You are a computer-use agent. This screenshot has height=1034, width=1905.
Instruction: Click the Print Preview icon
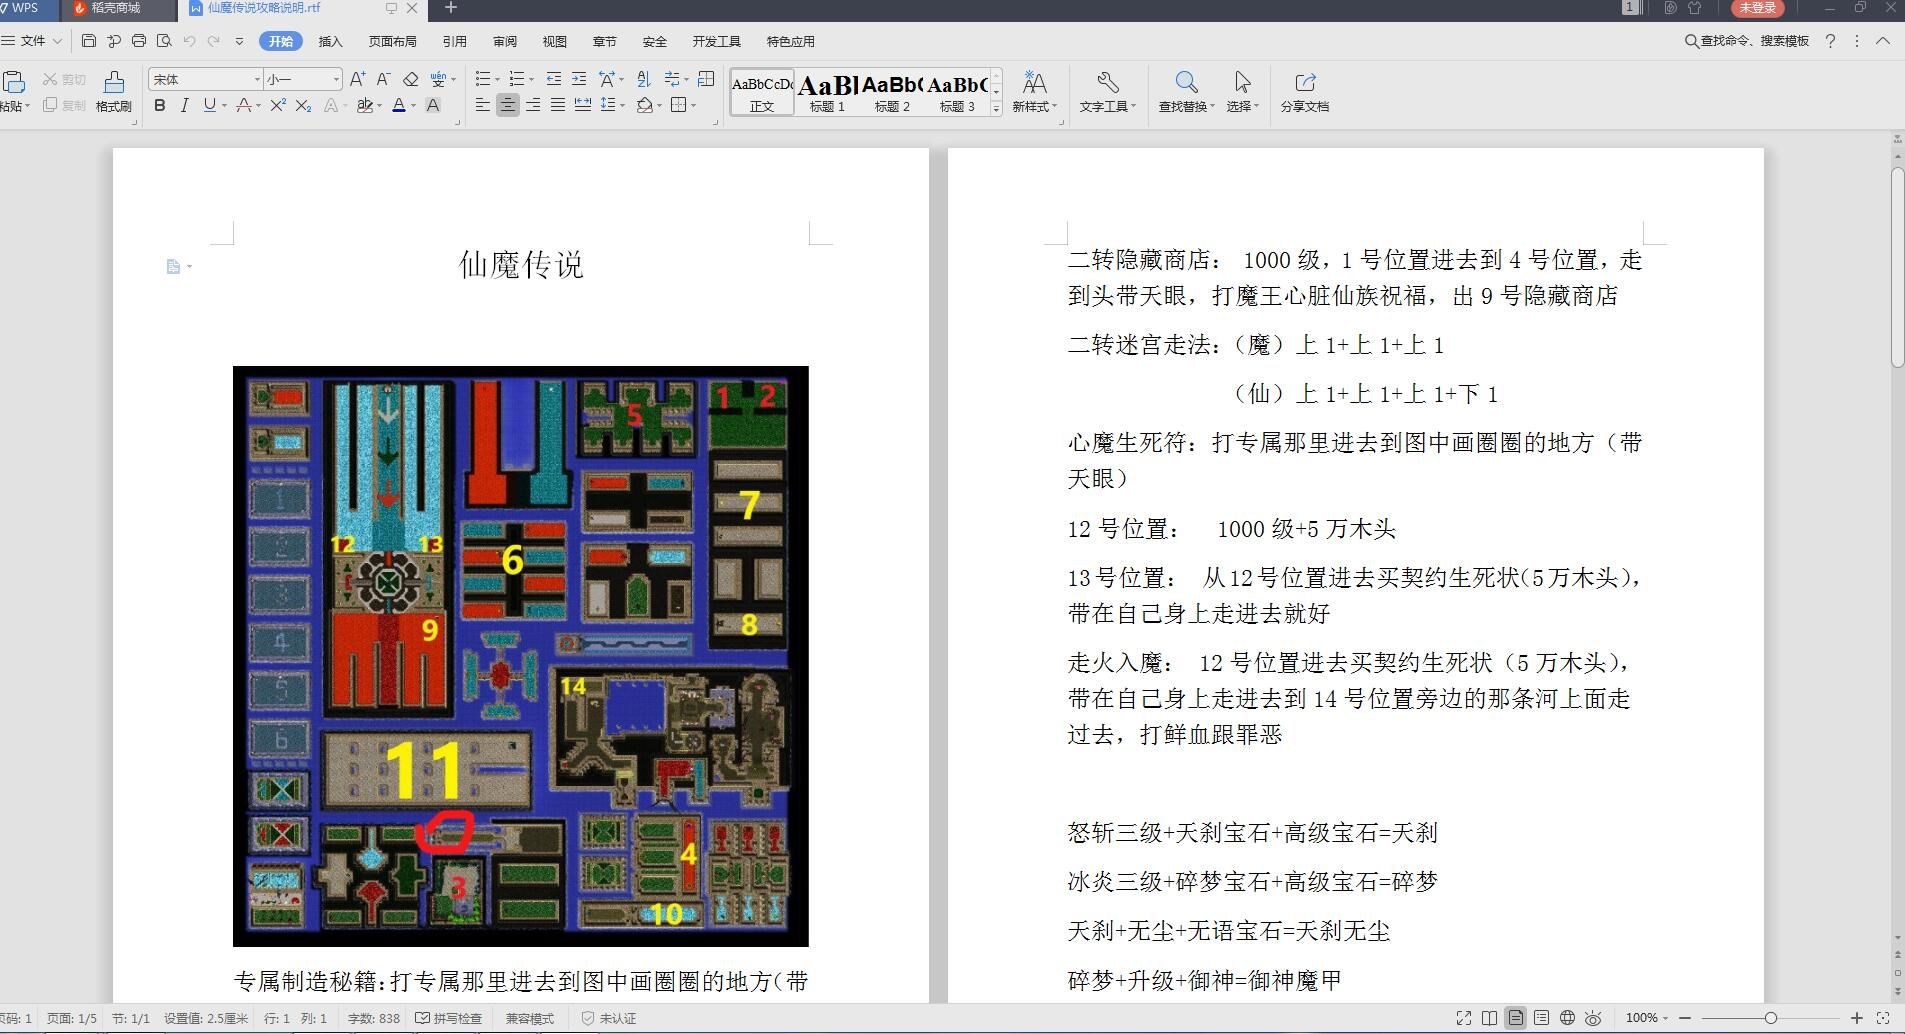point(164,41)
